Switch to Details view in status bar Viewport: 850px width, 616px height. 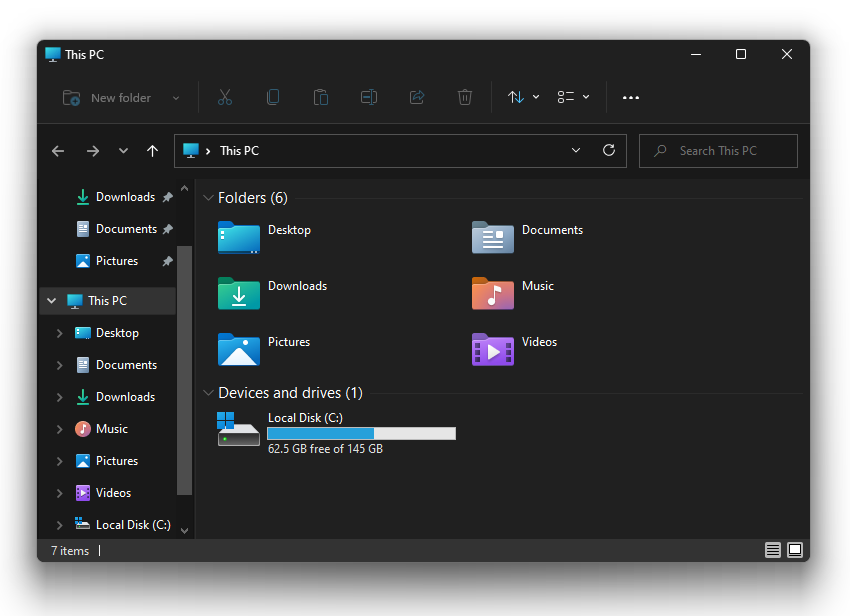[772, 550]
